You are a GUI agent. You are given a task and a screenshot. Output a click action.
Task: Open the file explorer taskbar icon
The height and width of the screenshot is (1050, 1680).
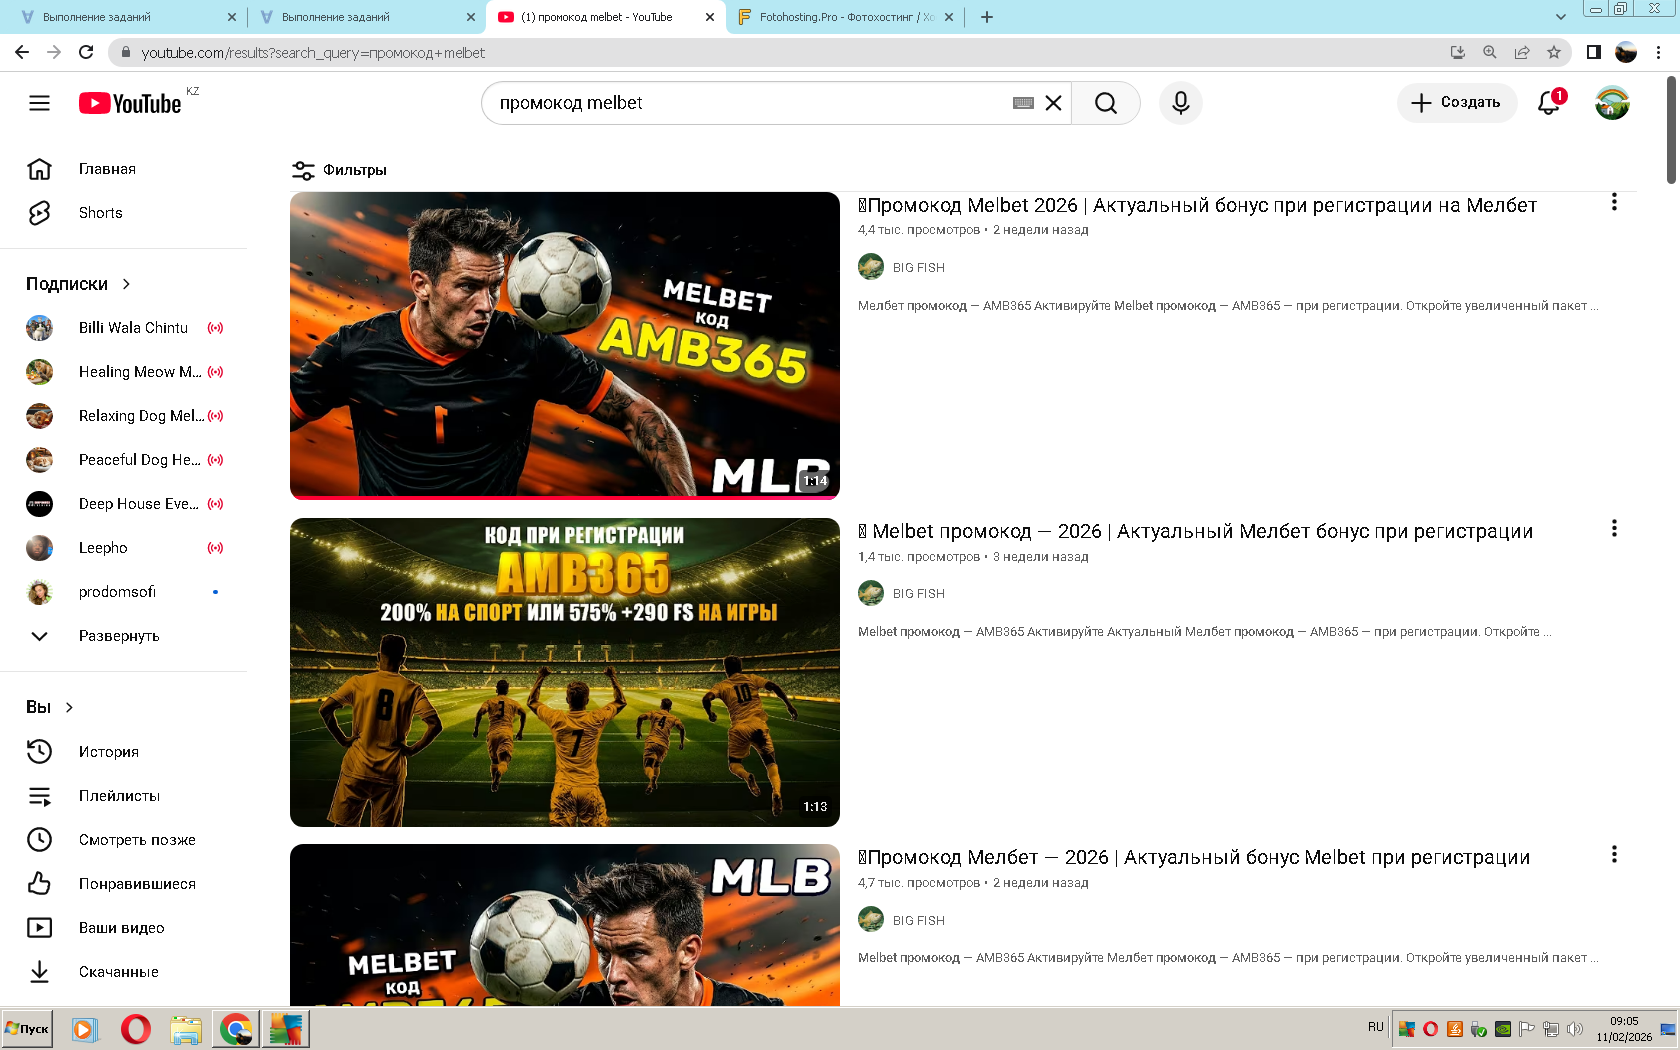(186, 1029)
